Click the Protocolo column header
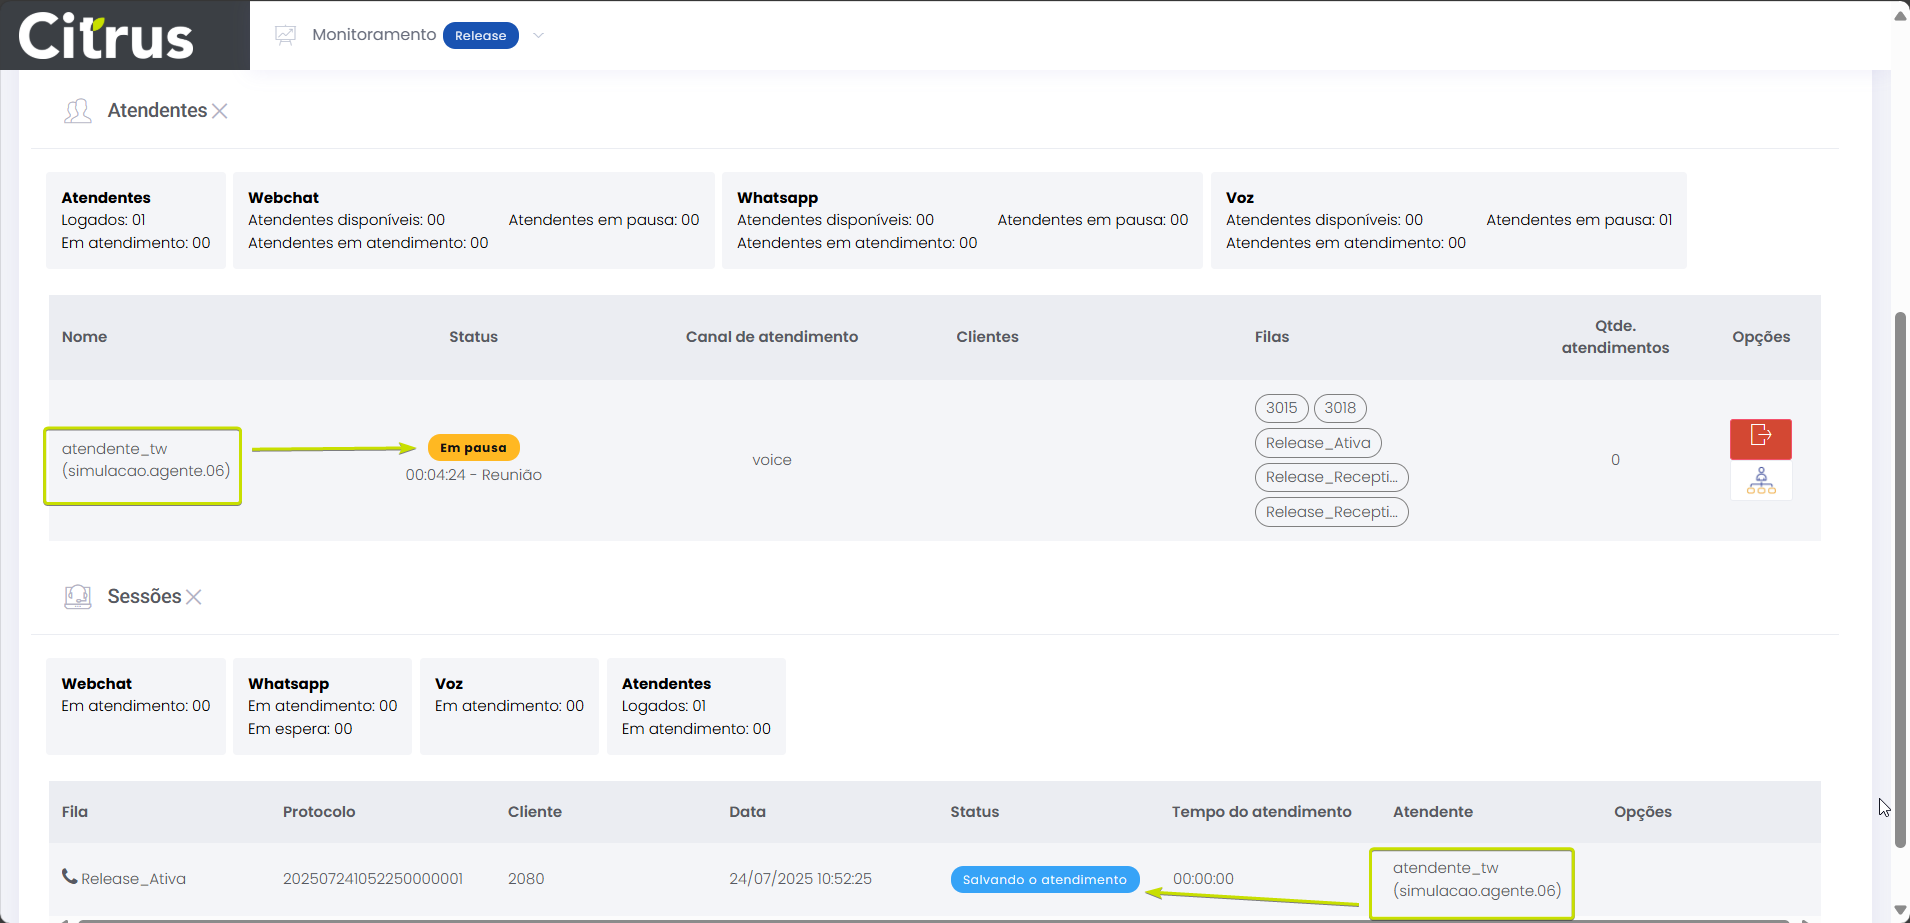 tap(319, 812)
